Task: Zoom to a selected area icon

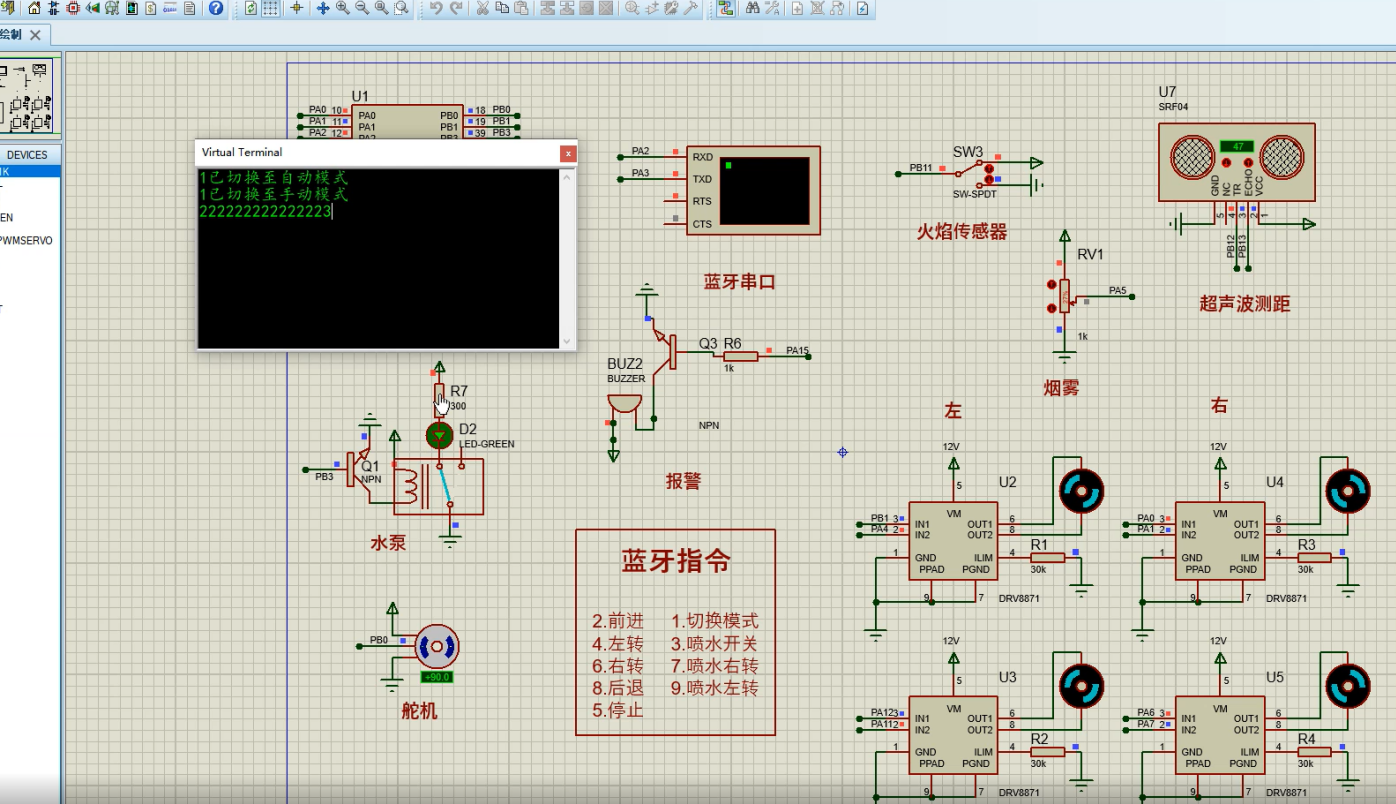Action: click(401, 8)
